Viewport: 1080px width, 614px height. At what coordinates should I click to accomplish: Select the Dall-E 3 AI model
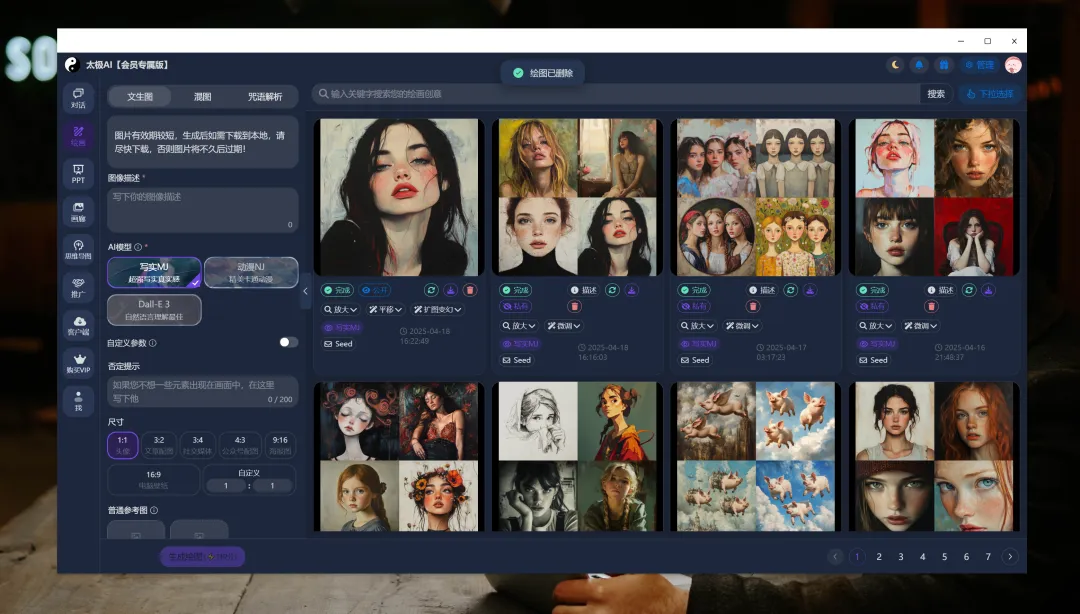pos(154,310)
